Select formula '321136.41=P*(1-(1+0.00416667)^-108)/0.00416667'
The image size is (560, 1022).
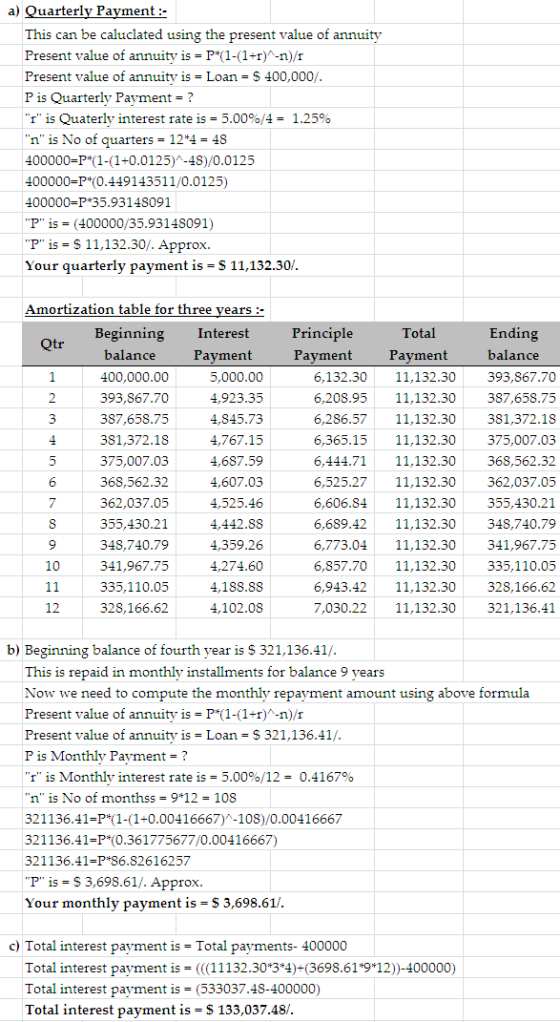pyautogui.click(x=183, y=819)
